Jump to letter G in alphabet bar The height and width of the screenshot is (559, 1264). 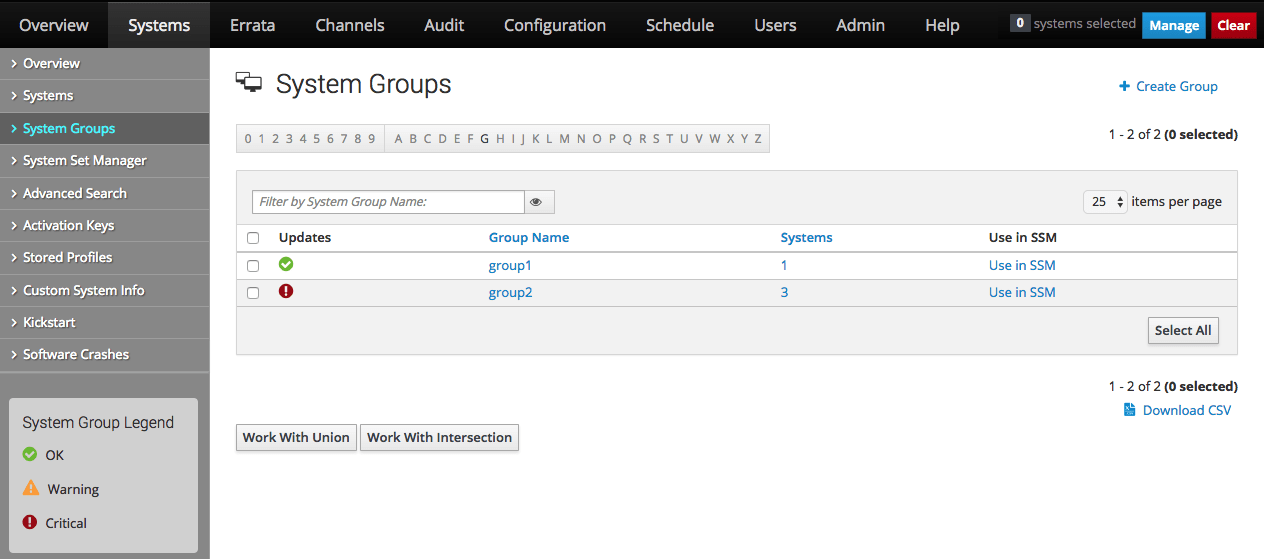point(485,139)
